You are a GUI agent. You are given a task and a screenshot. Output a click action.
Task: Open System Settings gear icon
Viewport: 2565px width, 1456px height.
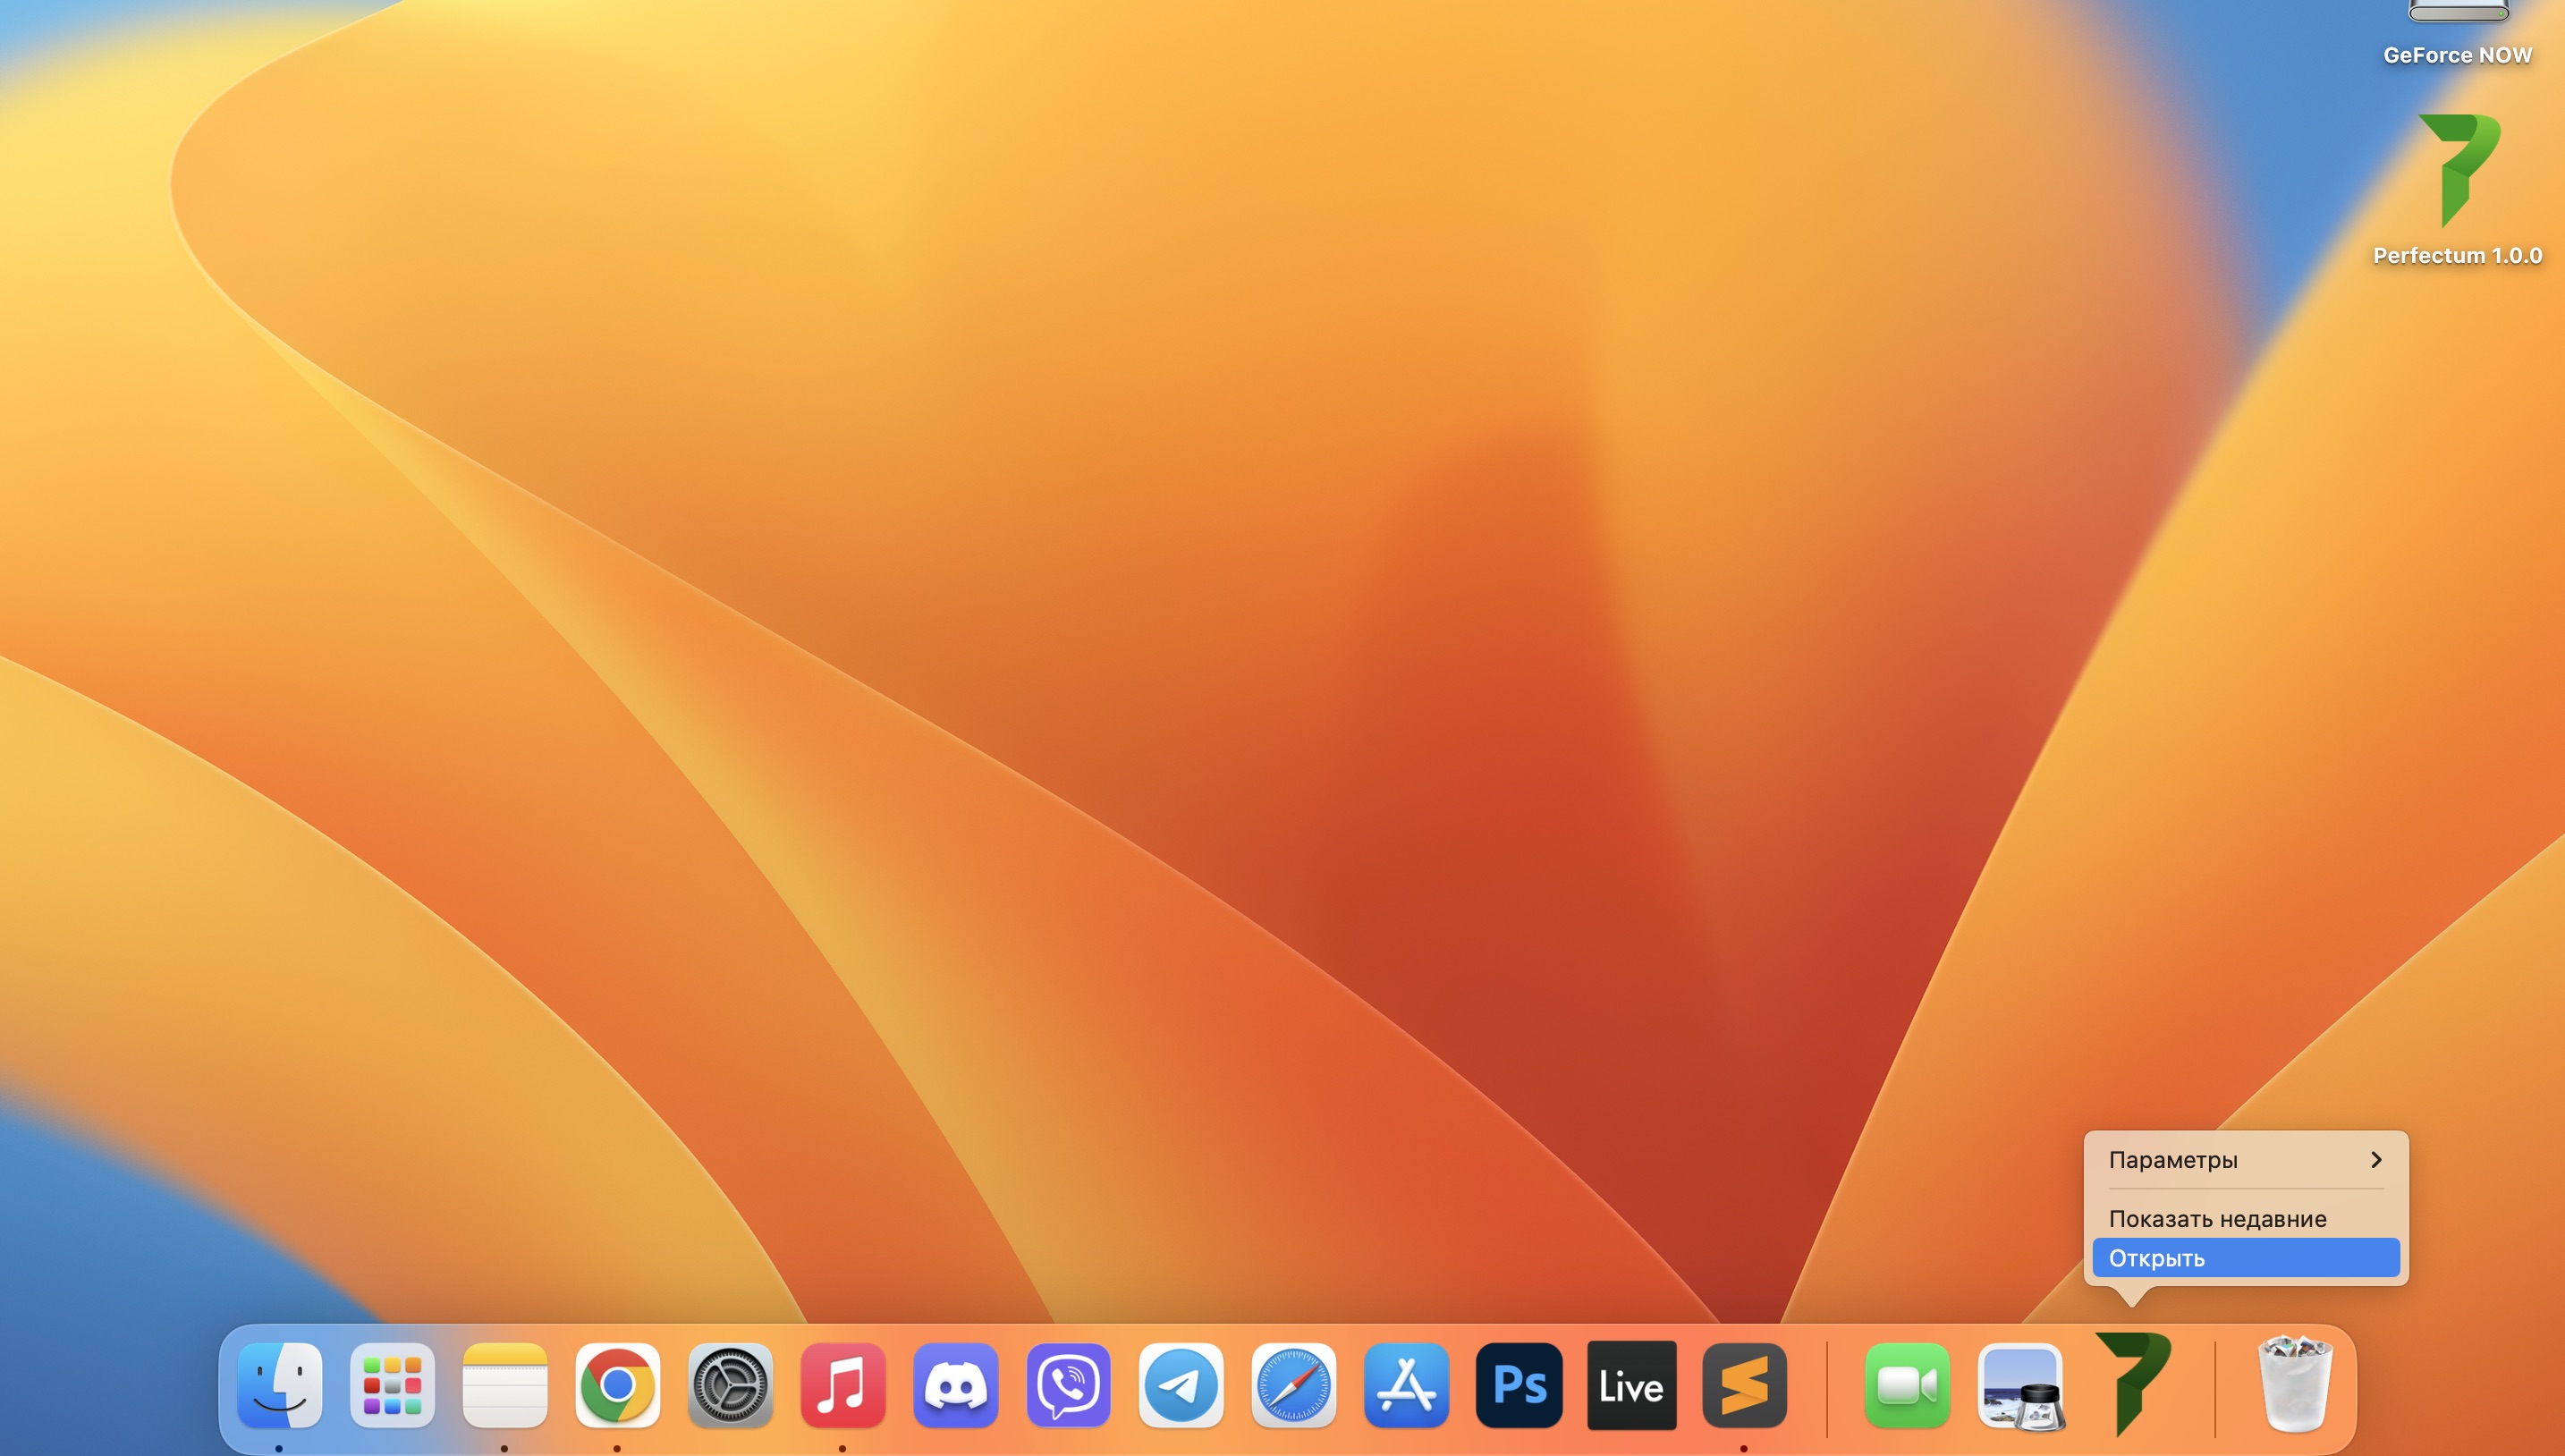[730, 1385]
